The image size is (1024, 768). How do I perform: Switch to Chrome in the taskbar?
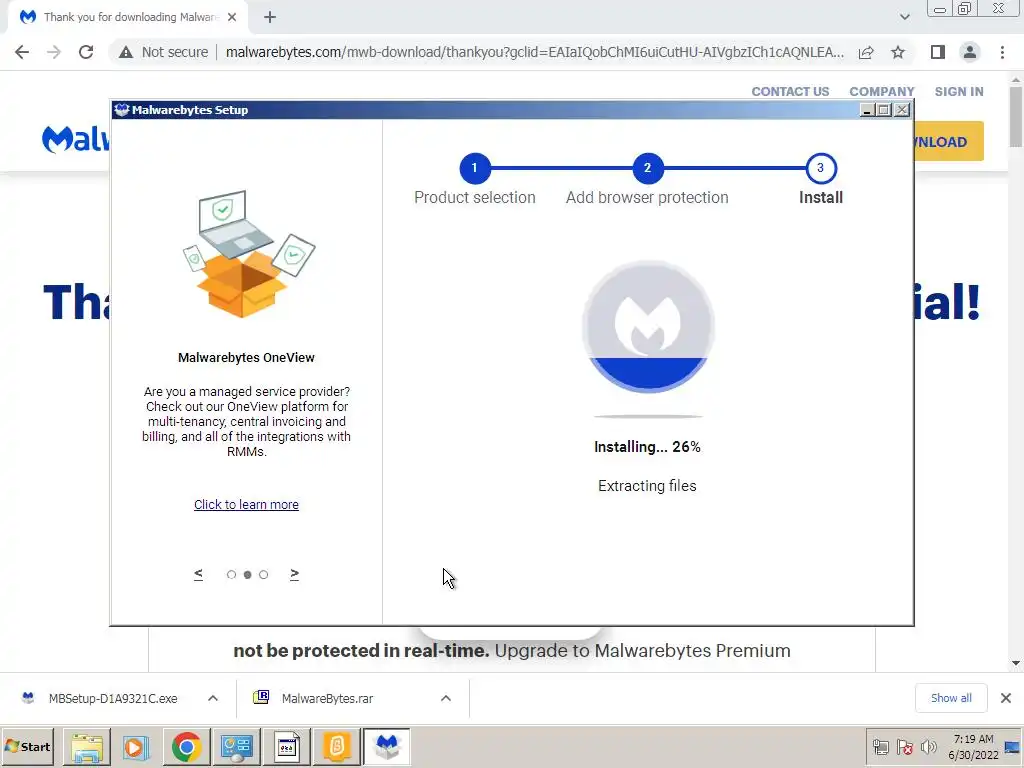(x=187, y=747)
